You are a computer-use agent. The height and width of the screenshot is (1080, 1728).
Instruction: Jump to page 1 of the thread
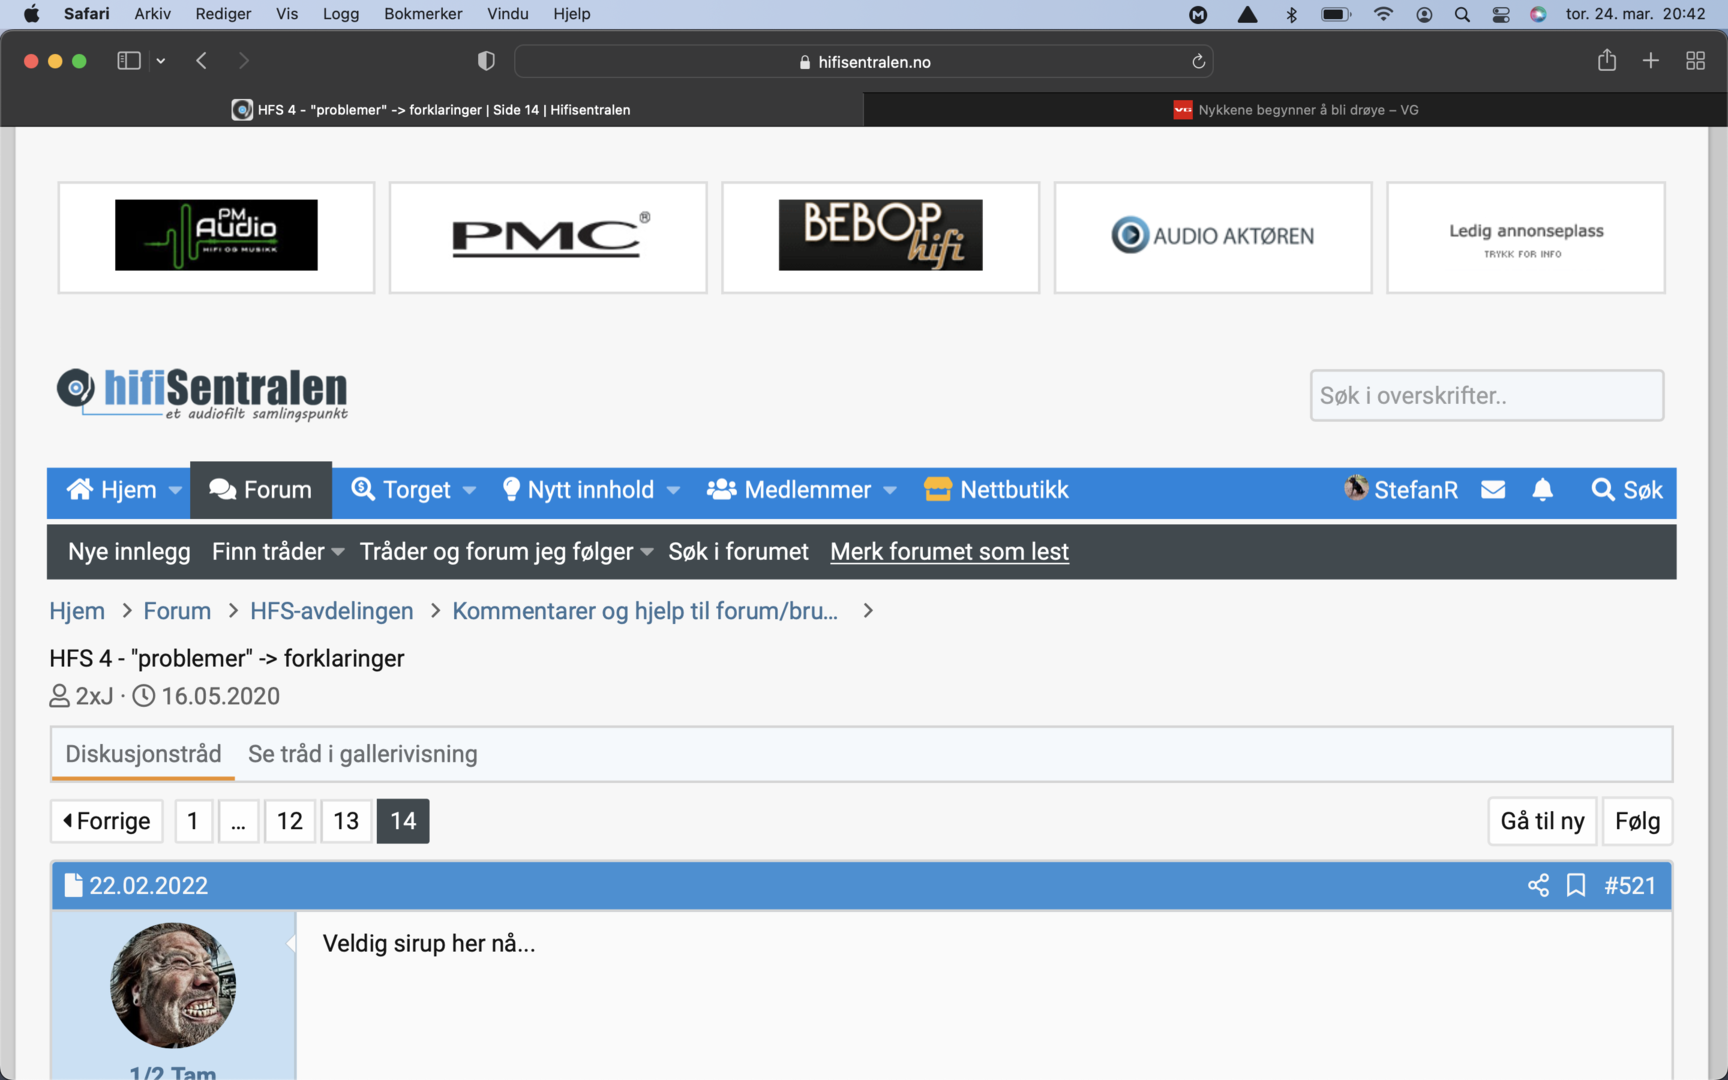[x=193, y=821]
